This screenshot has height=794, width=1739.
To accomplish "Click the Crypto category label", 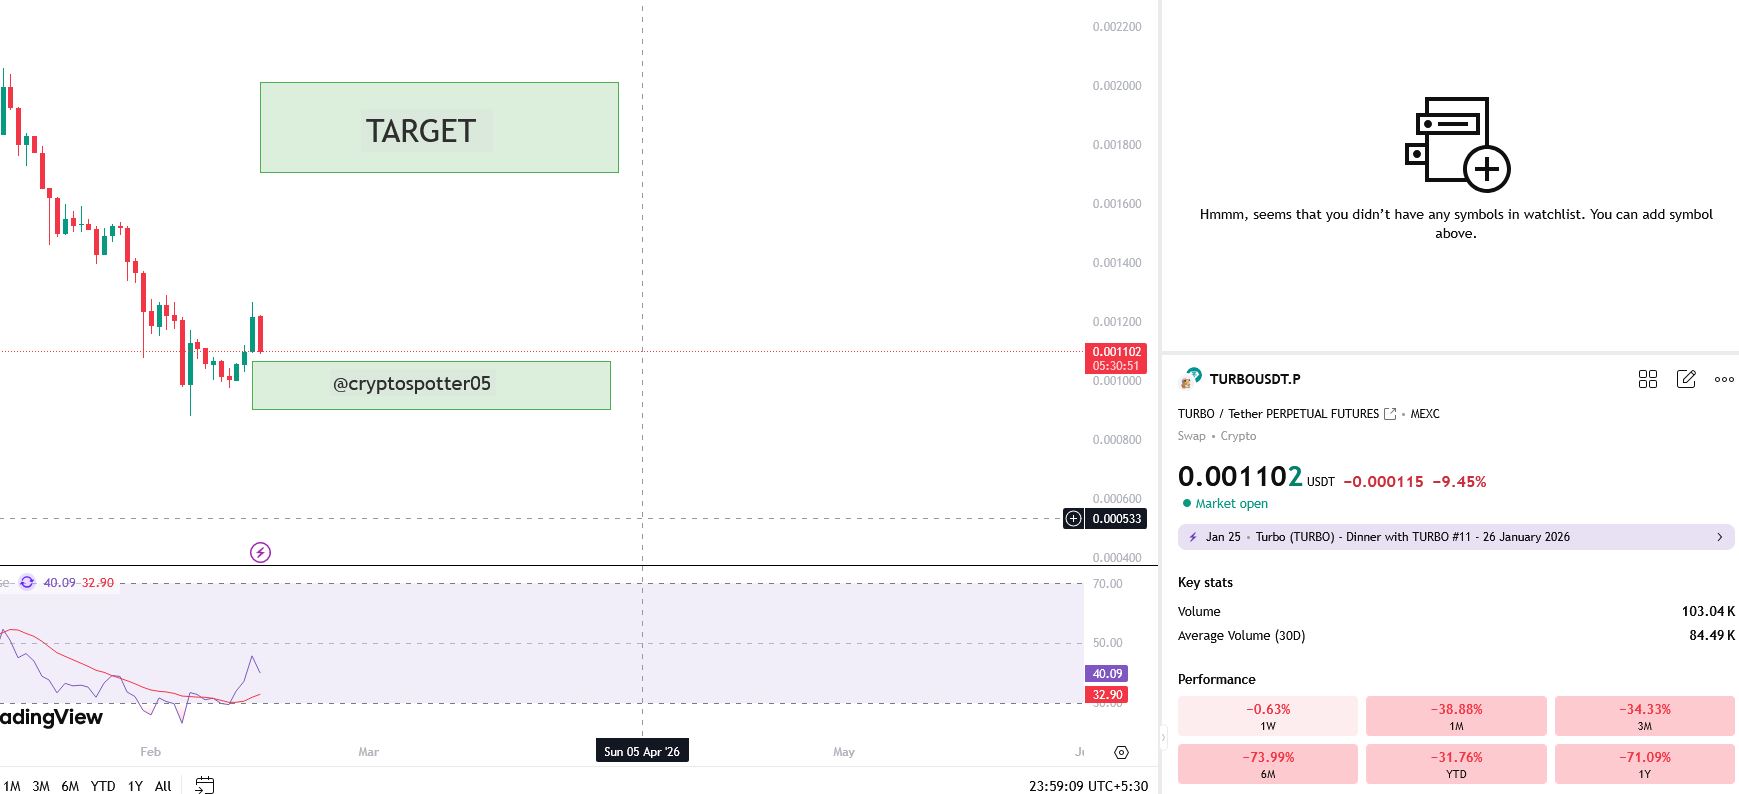I will click(x=1238, y=436).
